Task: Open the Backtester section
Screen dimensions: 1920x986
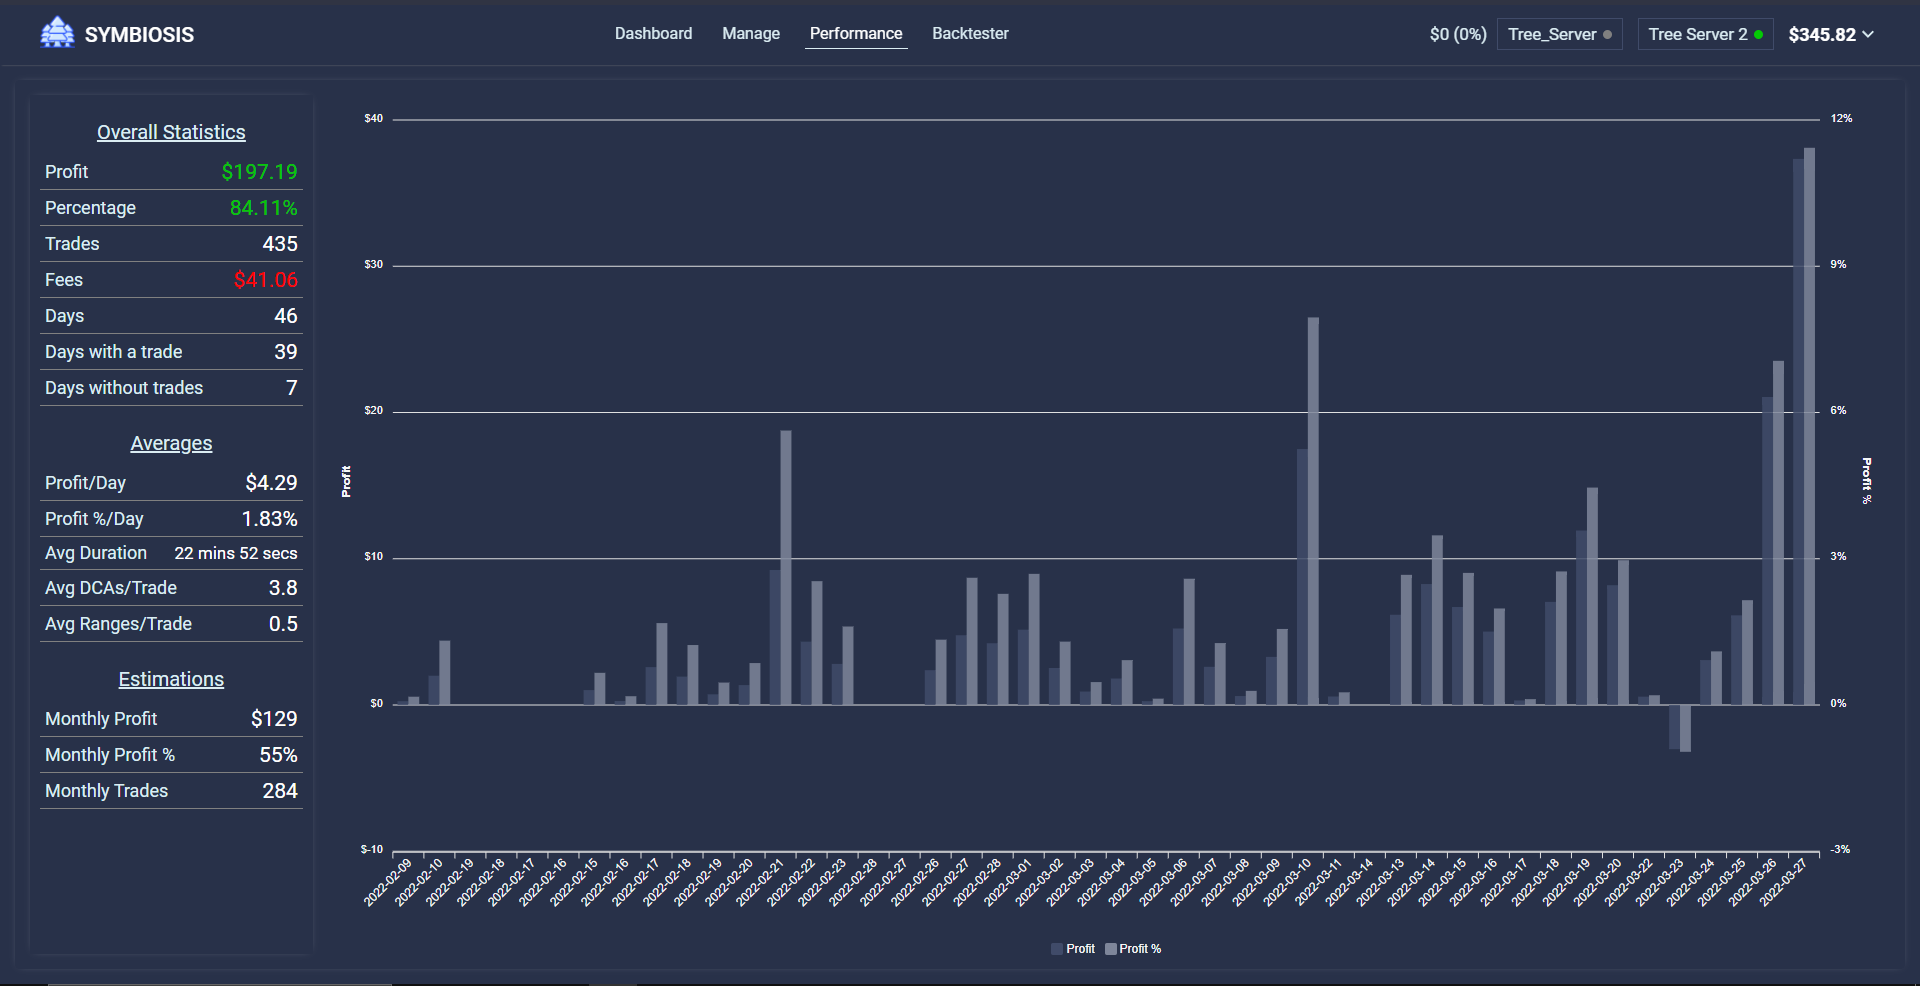Action: pos(970,33)
